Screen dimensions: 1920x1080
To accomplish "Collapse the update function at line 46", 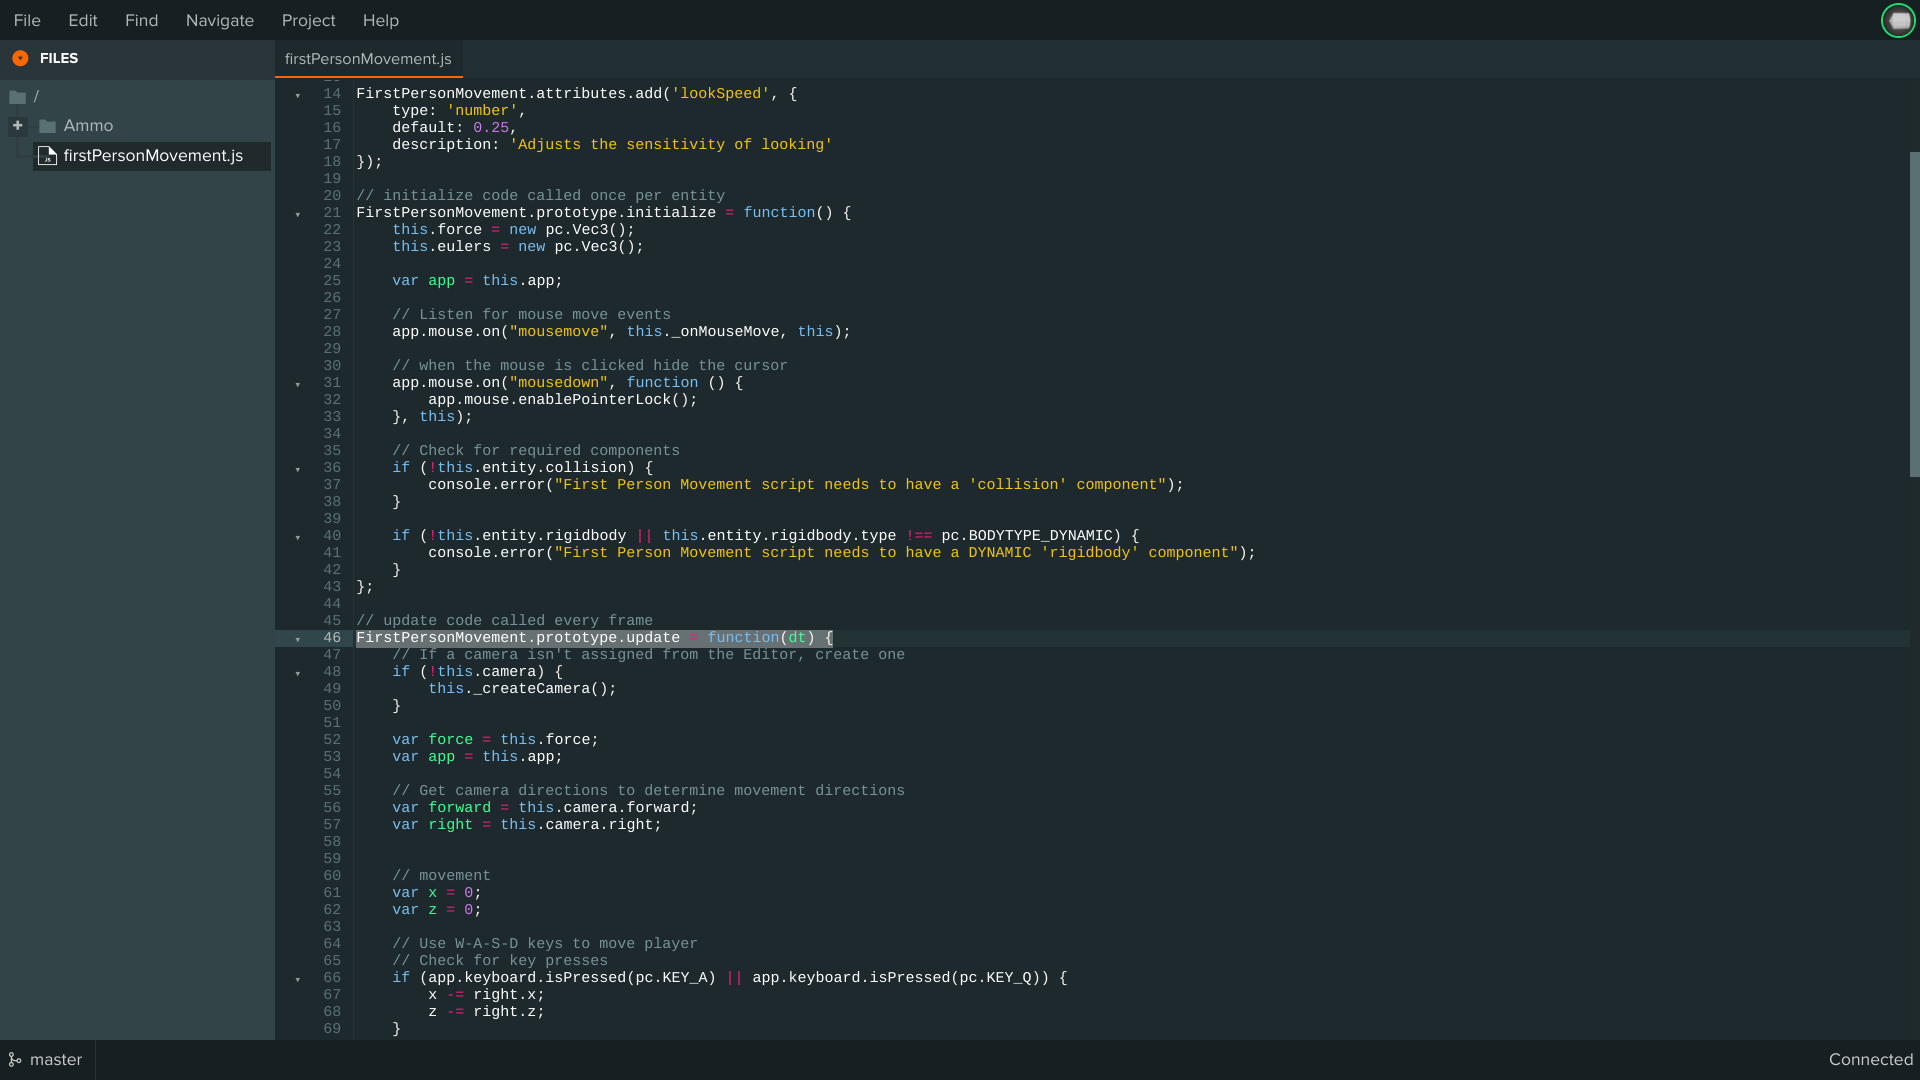I will click(298, 639).
